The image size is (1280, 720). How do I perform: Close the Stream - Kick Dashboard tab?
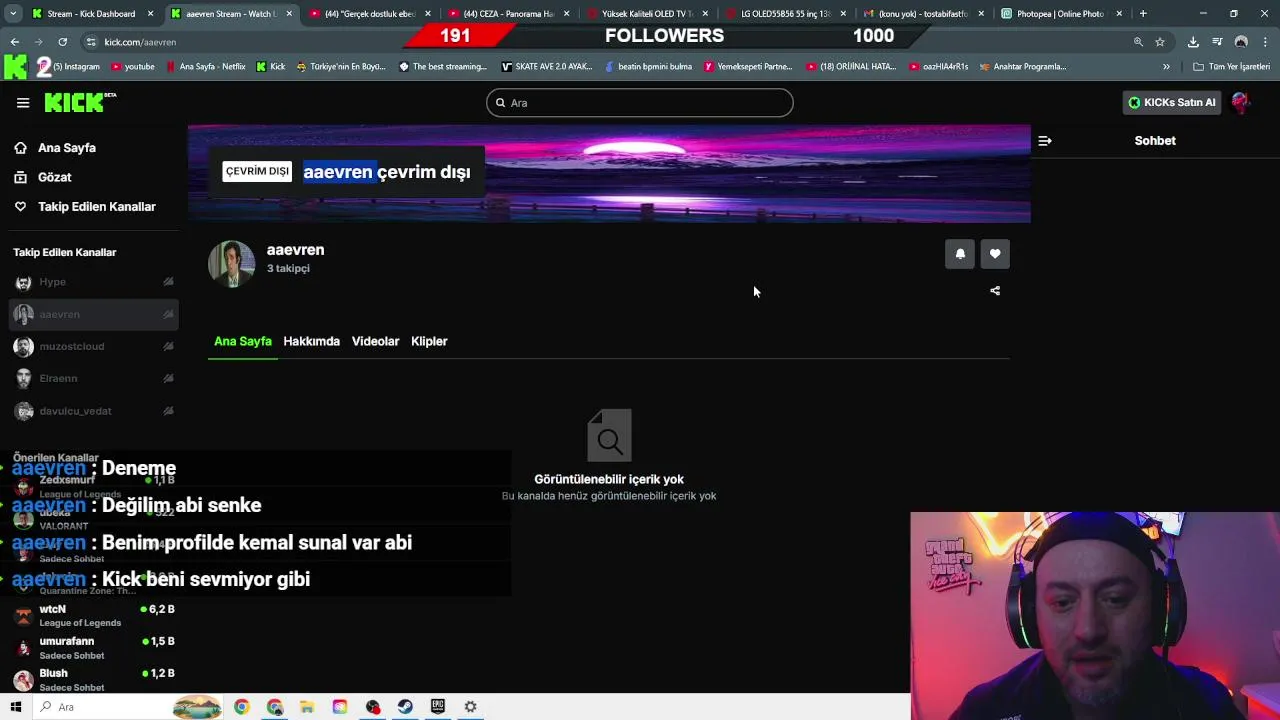tap(151, 14)
